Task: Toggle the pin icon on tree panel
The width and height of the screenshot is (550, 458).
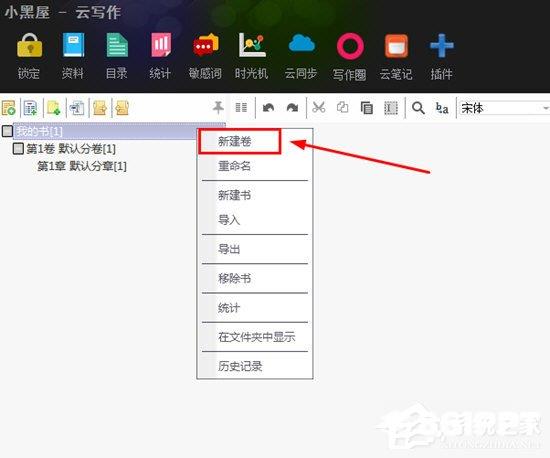Action: (218, 107)
